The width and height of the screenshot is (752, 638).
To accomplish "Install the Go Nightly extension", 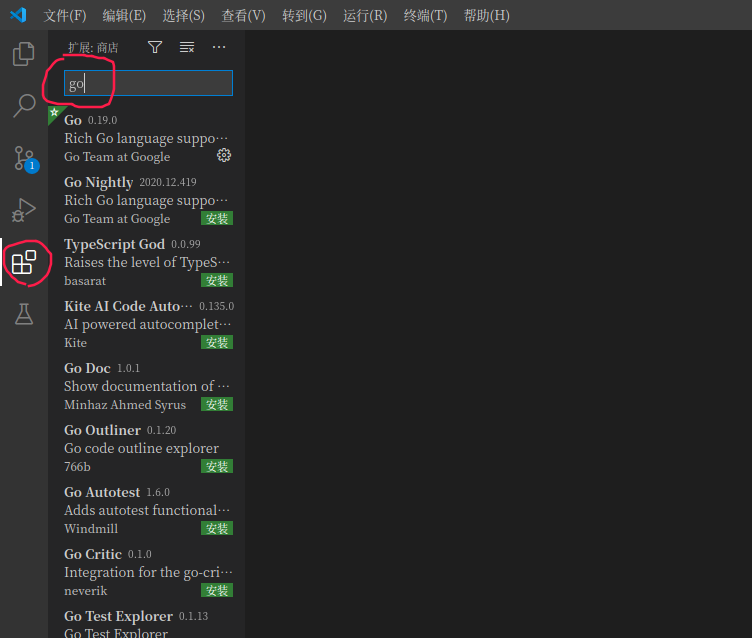I will pyautogui.click(x=217, y=218).
